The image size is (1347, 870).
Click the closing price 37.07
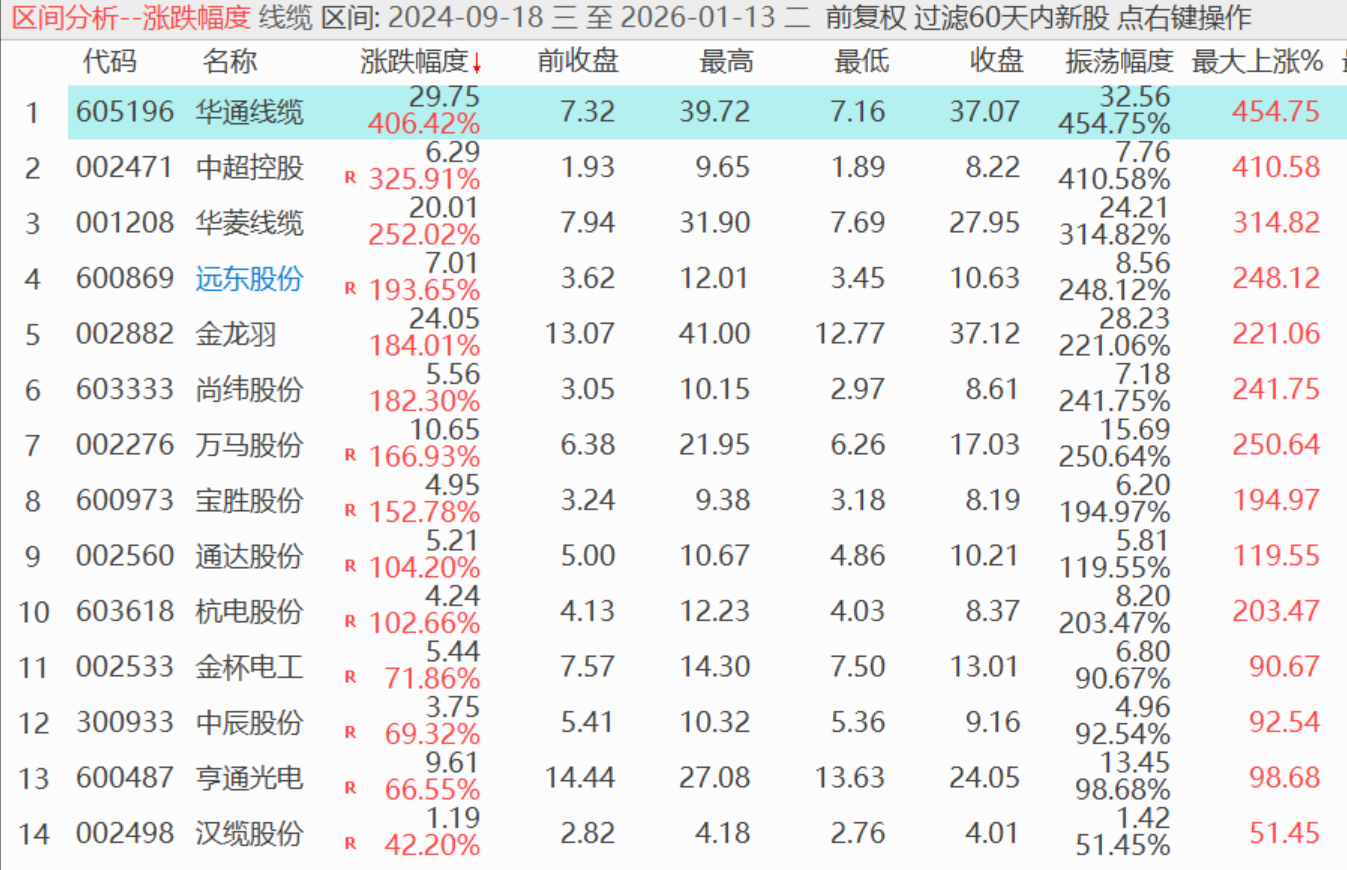(x=985, y=112)
